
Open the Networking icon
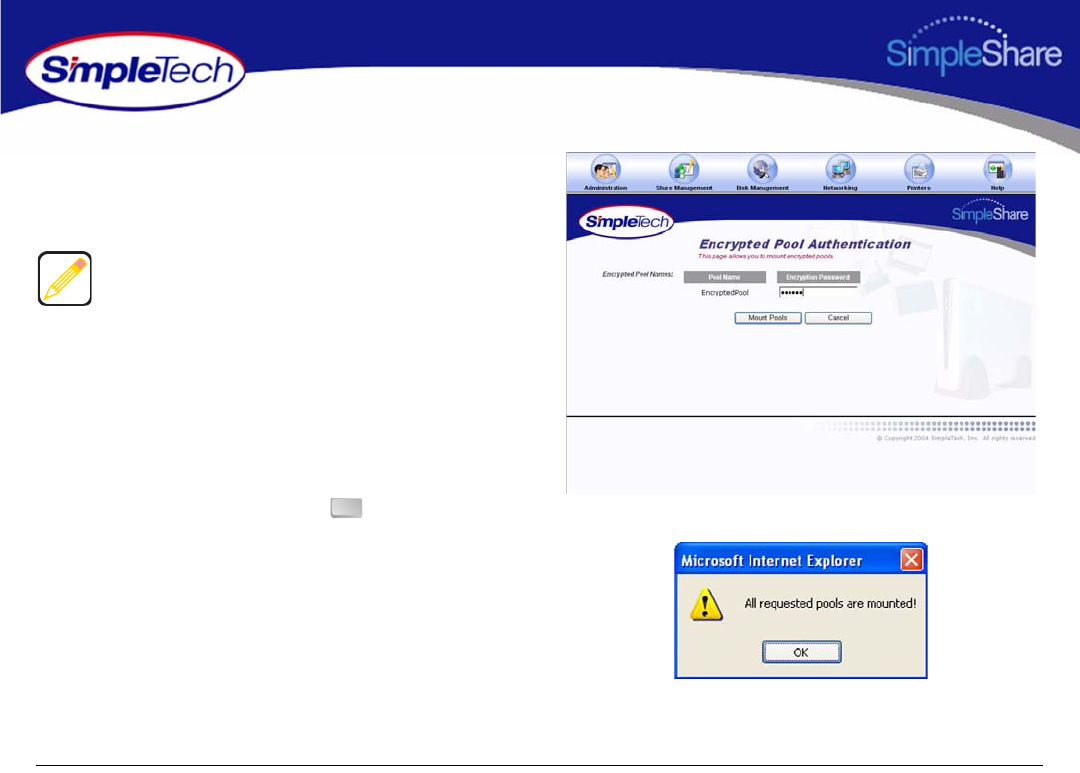pos(840,172)
